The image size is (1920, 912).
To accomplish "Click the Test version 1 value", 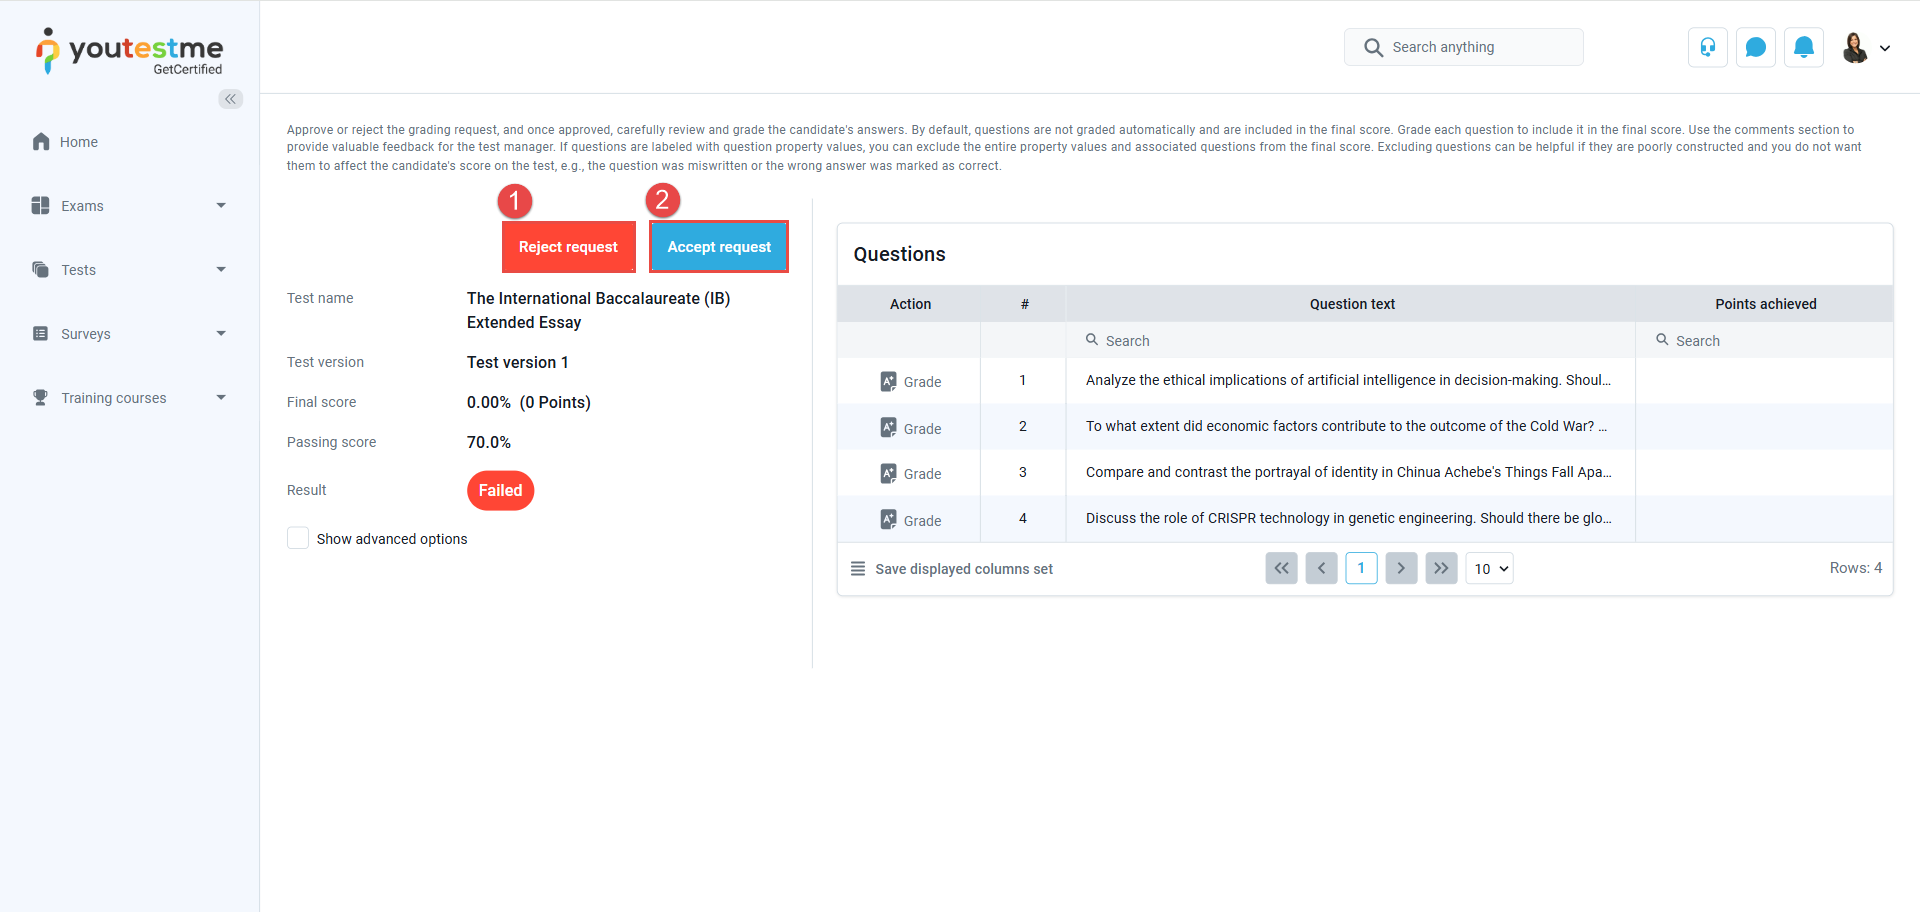I will click(517, 362).
